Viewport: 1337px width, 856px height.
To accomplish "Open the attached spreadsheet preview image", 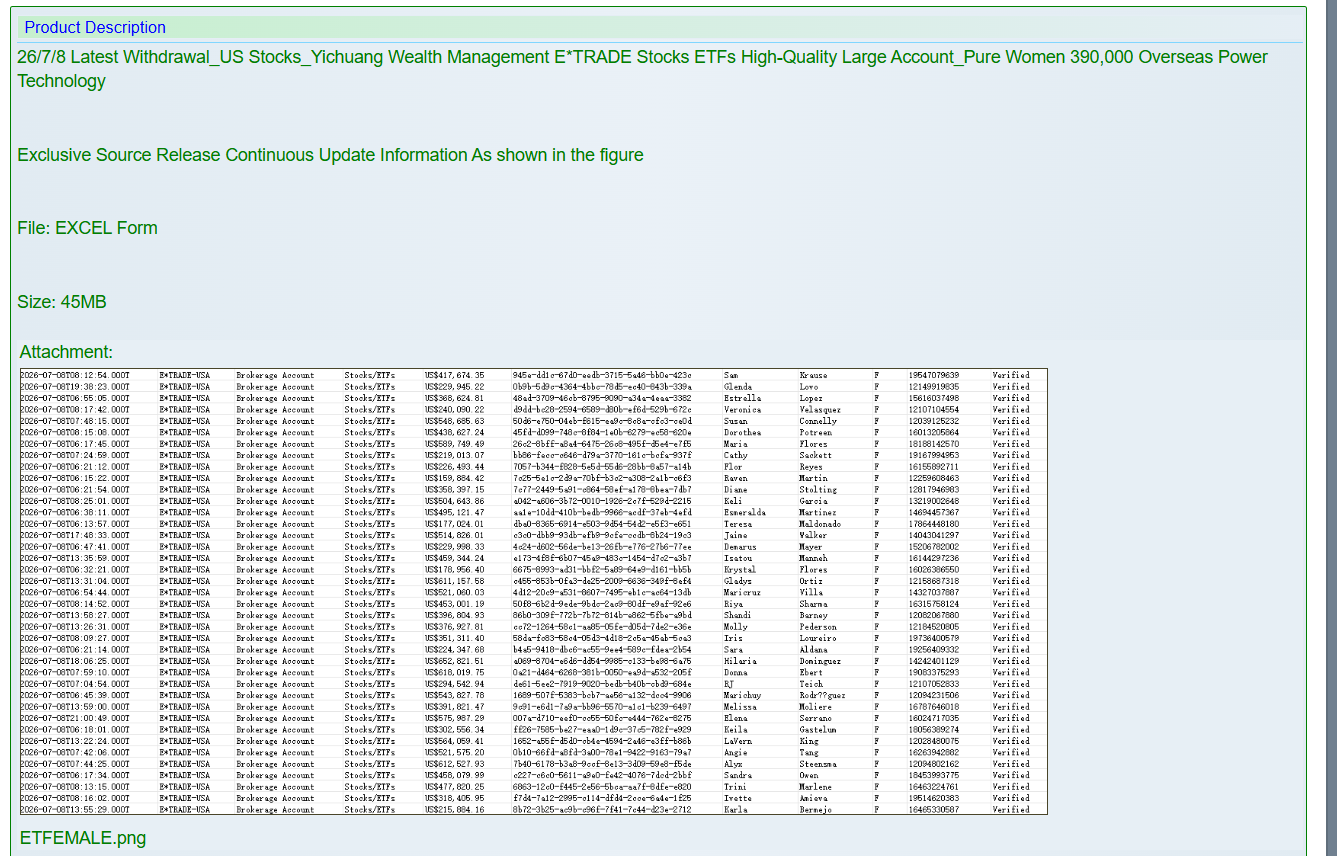I will (533, 591).
